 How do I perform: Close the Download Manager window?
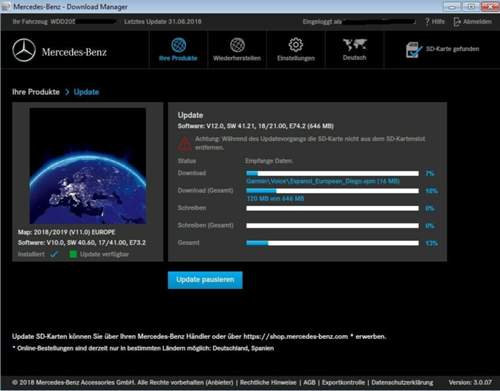coord(490,6)
